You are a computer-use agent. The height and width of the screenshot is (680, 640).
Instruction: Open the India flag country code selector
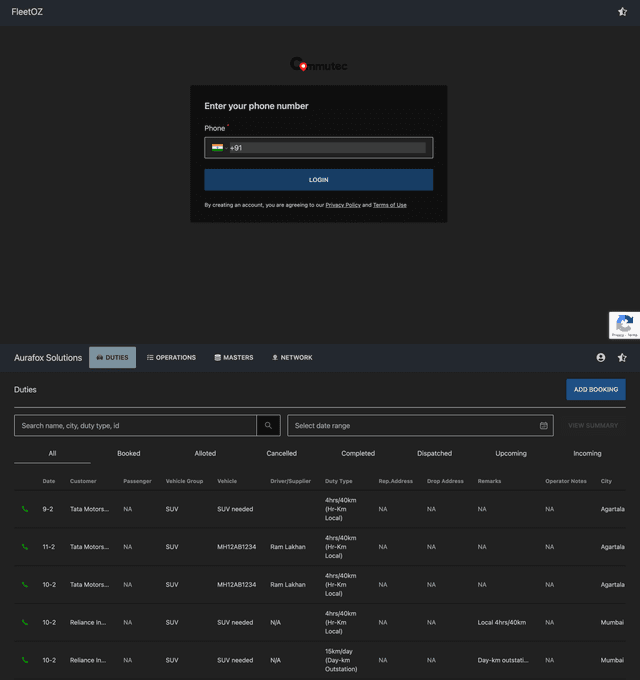[219, 148]
